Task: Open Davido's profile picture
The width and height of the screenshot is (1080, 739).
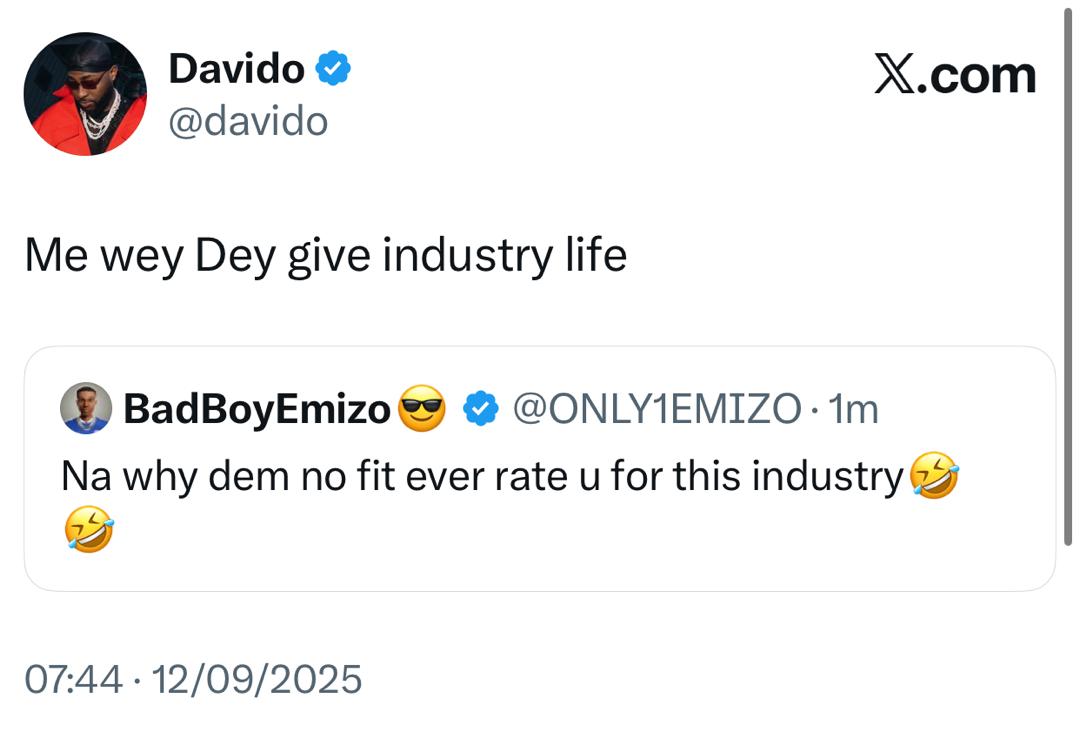Action: [x=85, y=92]
